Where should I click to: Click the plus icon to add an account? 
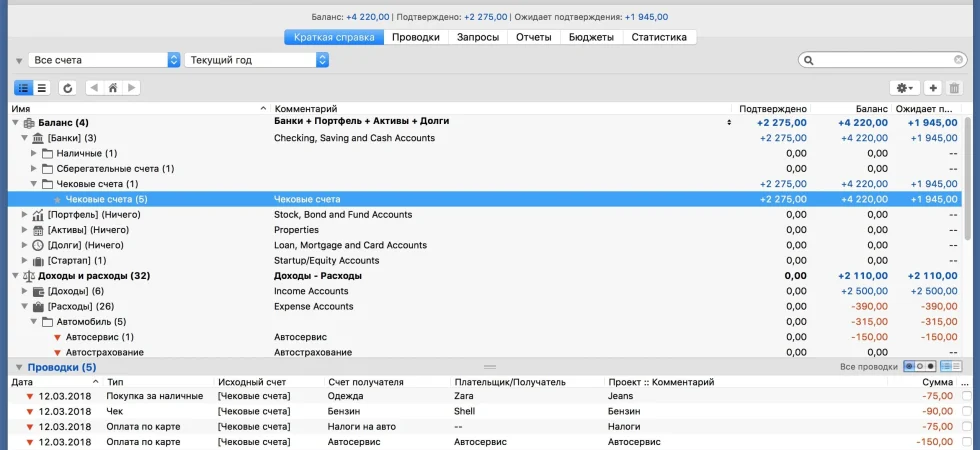click(933, 88)
